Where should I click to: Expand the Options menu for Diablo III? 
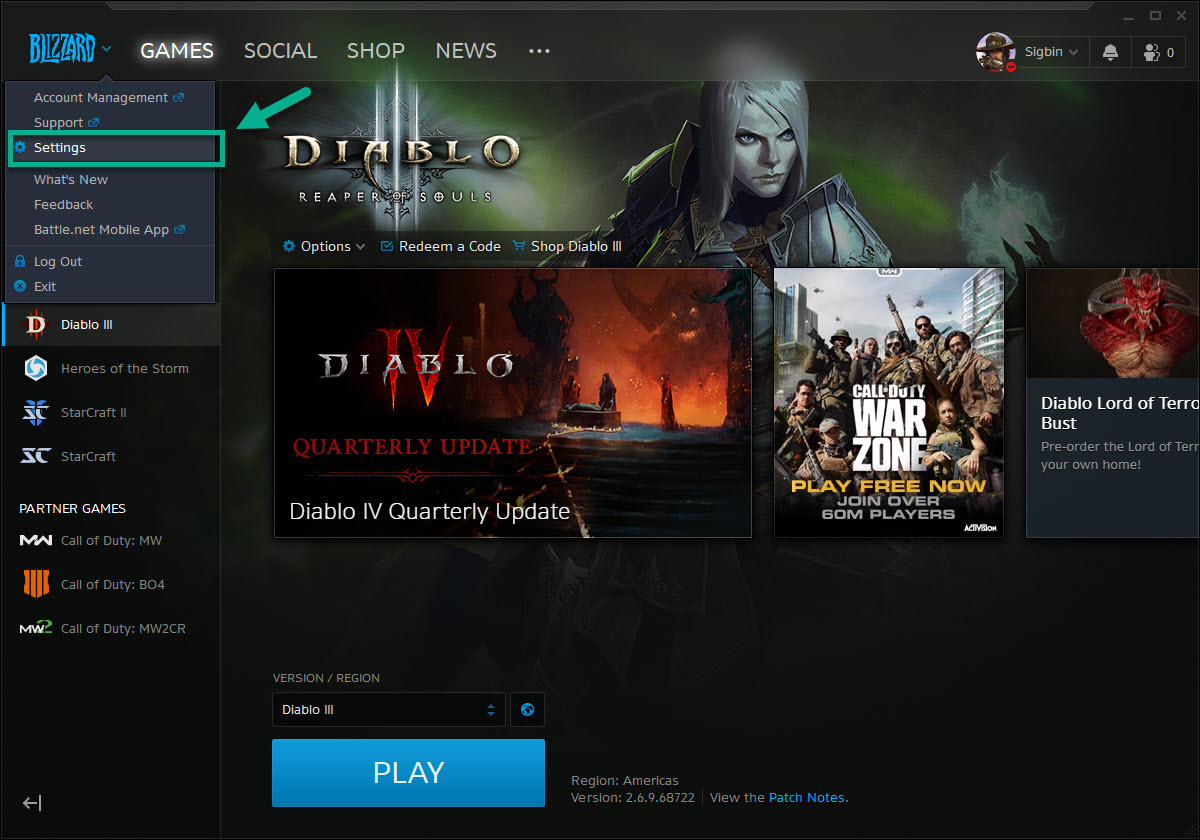point(322,246)
